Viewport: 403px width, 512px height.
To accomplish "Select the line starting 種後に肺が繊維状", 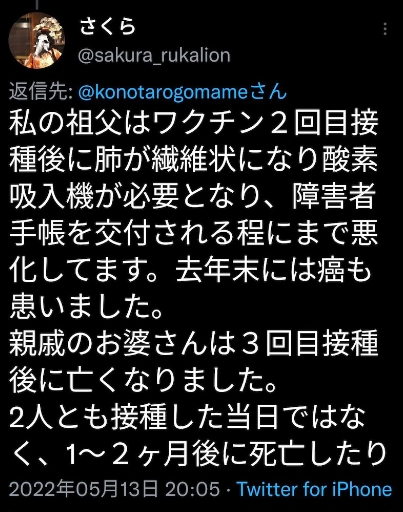I will point(194,160).
